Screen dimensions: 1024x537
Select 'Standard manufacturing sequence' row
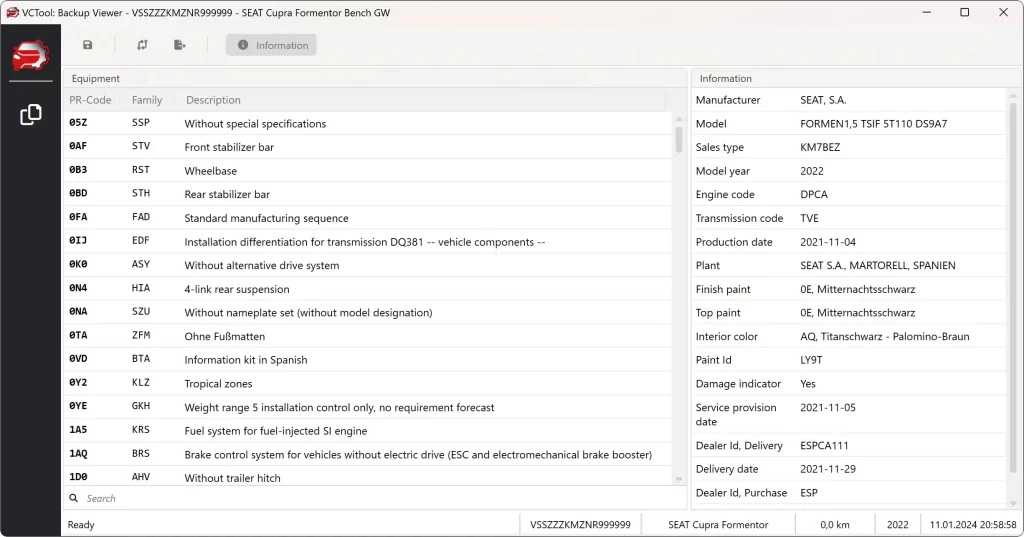(368, 218)
